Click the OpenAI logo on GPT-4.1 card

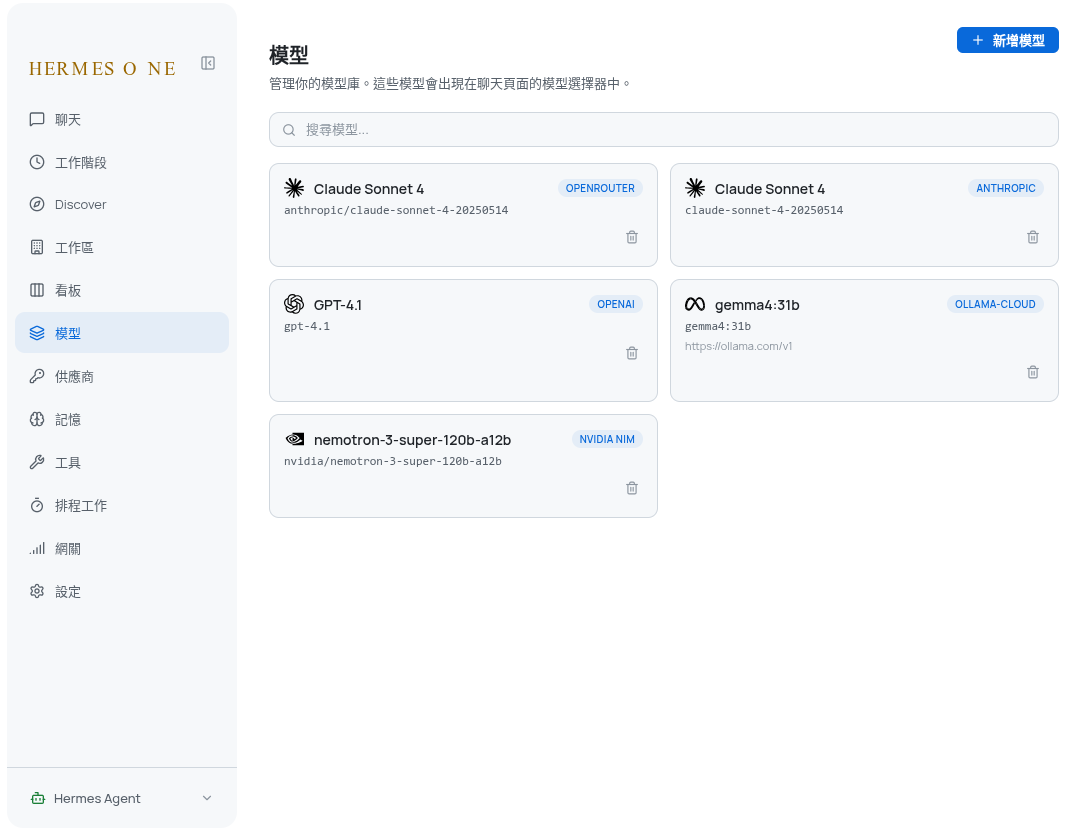294,304
